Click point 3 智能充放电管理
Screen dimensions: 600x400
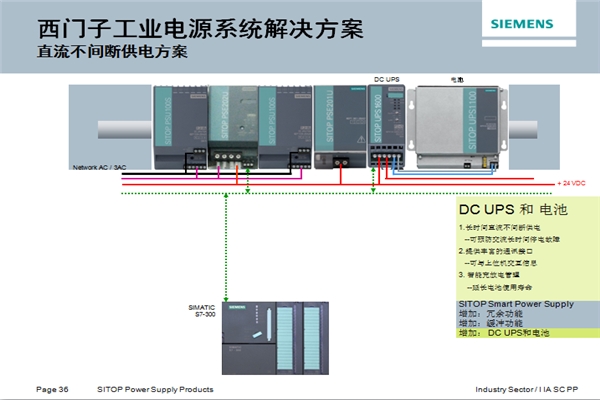489,275
